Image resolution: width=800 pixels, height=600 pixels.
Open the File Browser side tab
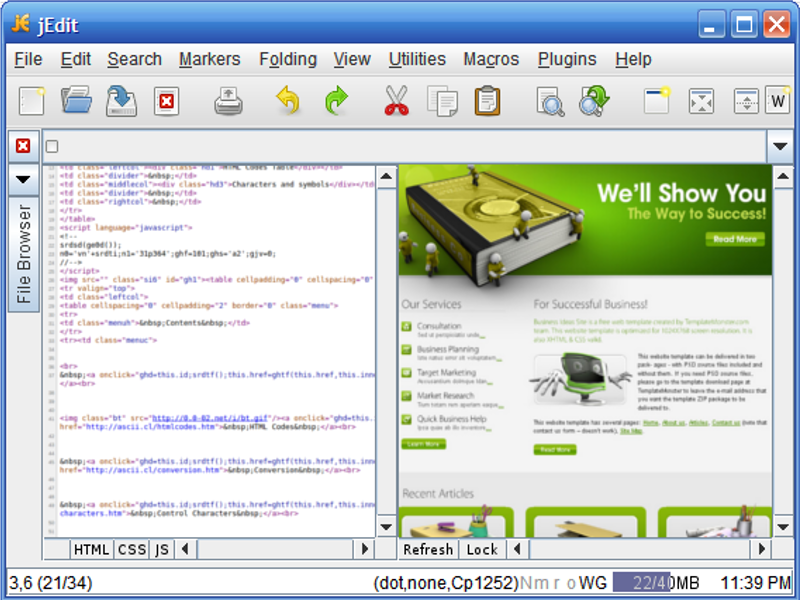[23, 254]
